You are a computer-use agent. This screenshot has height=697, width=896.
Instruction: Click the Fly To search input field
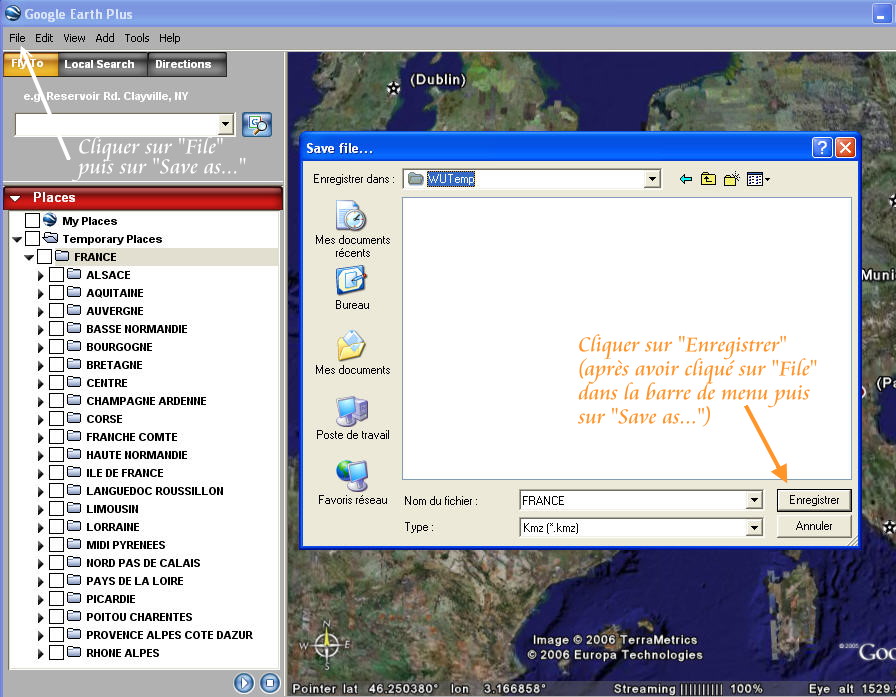117,124
